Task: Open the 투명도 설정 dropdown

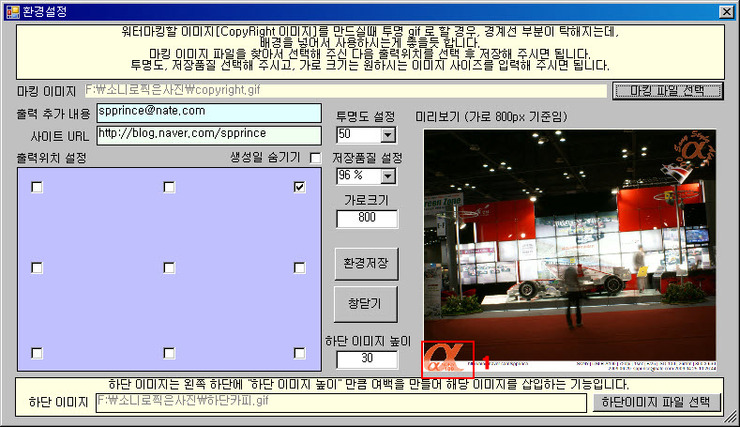Action: coord(388,135)
